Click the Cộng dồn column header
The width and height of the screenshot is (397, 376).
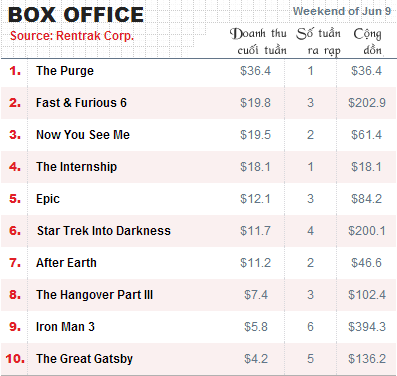click(368, 42)
